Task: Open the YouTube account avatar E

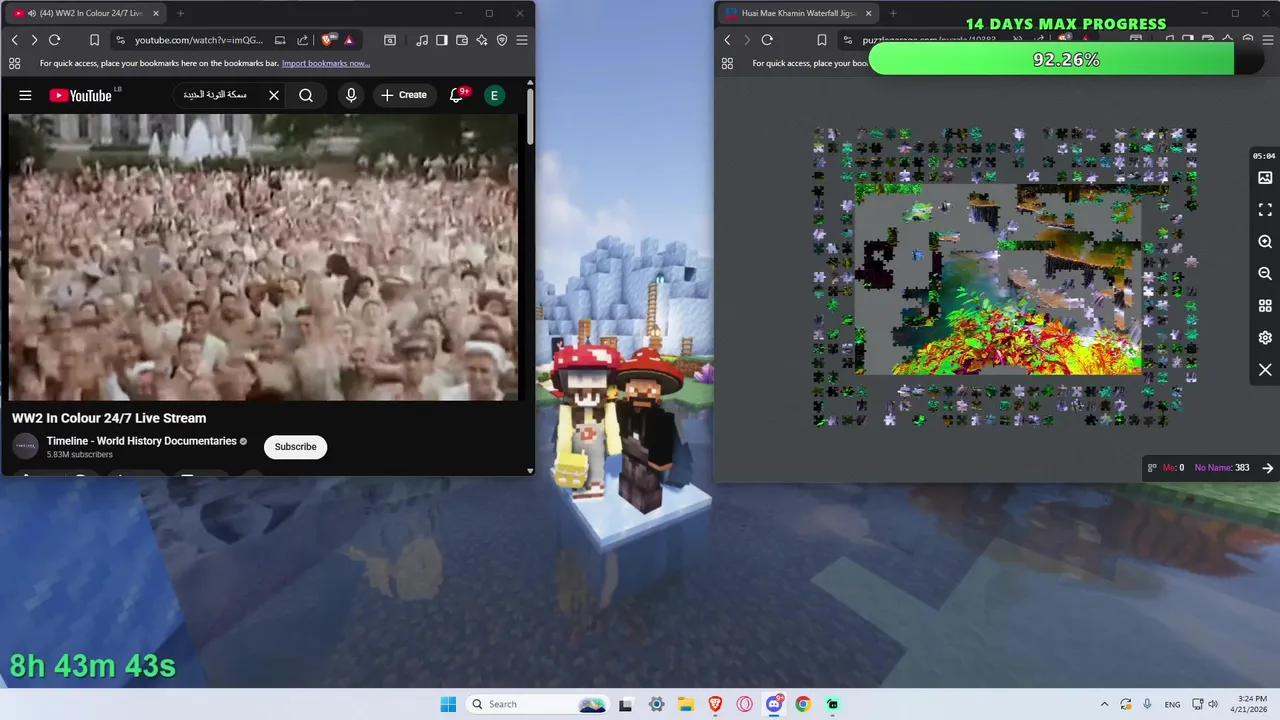Action: [x=494, y=95]
